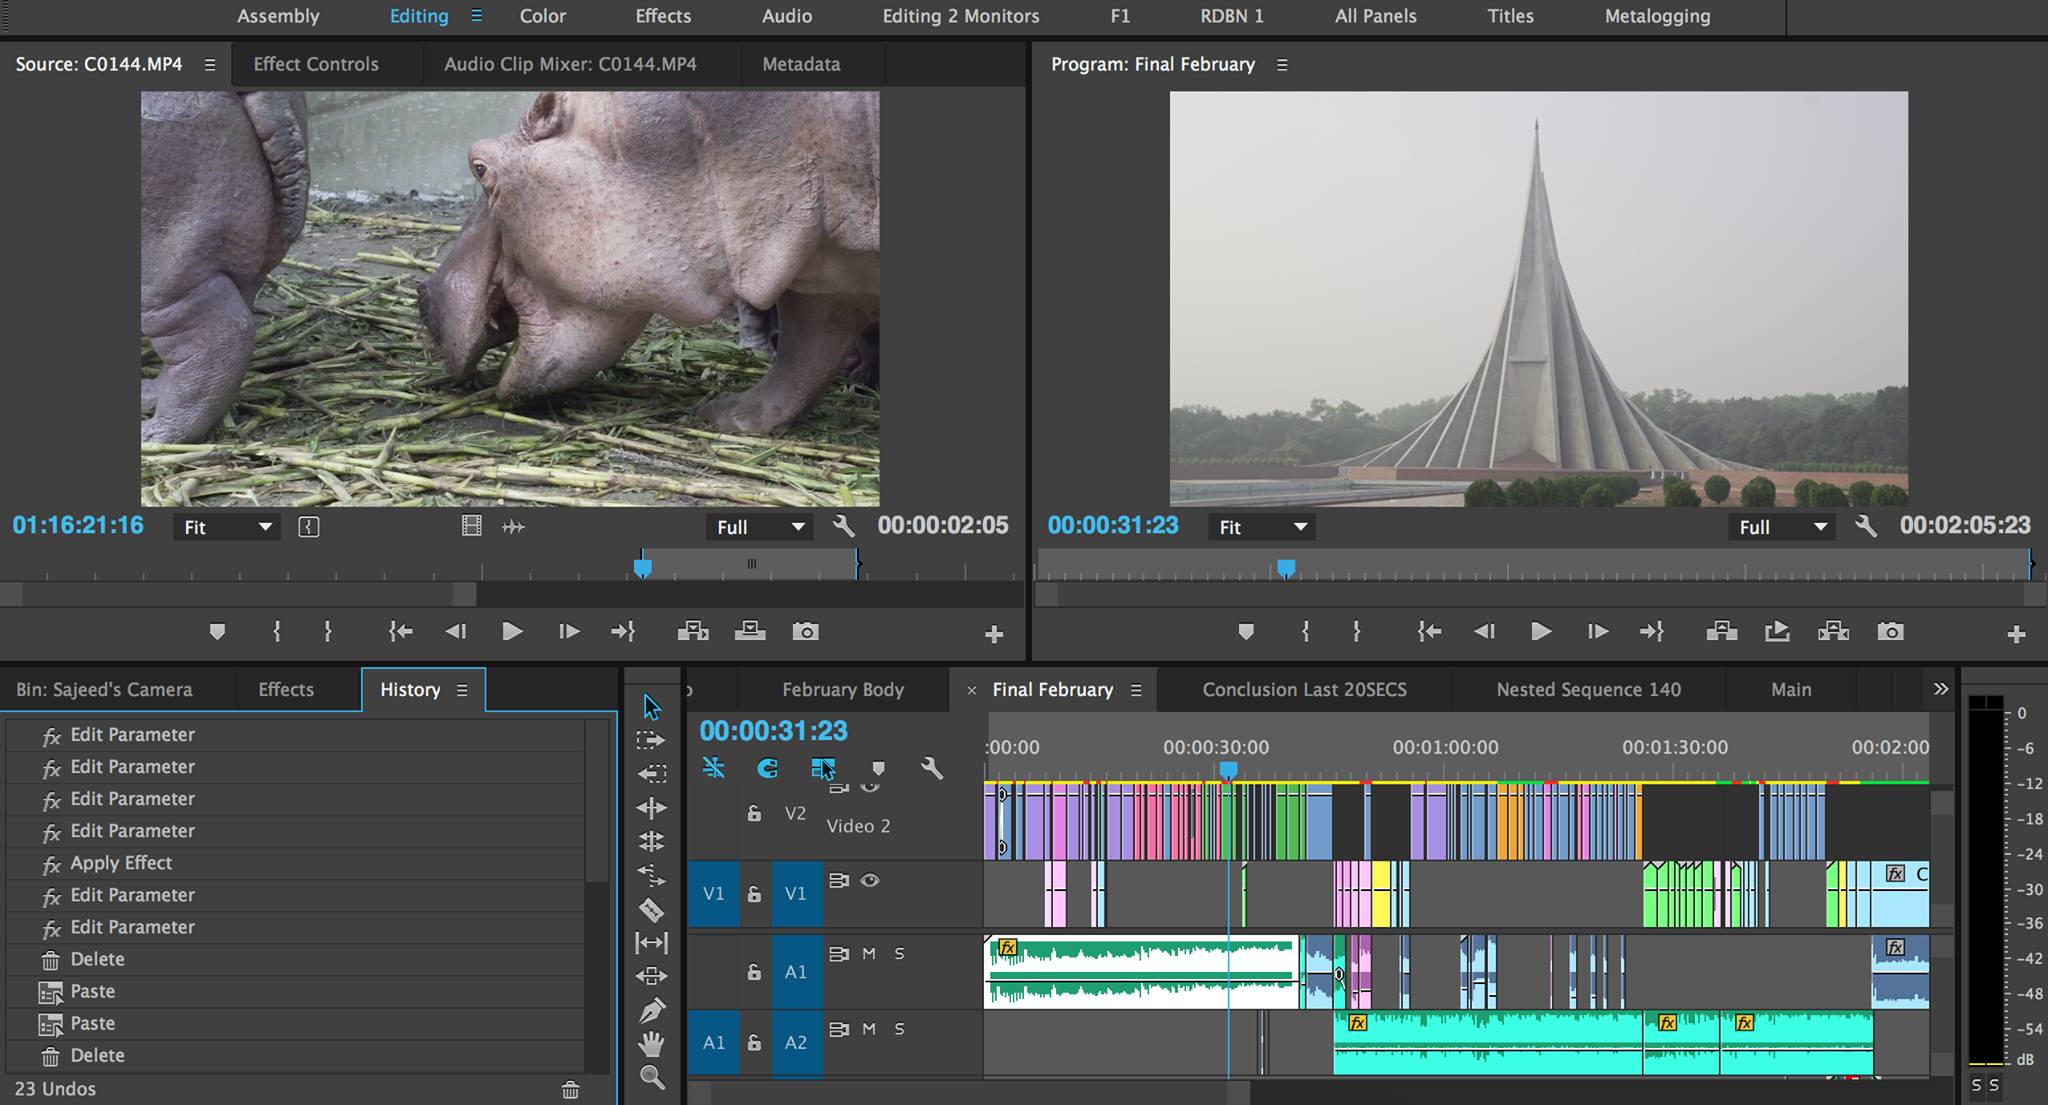This screenshot has width=2048, height=1105.
Task: Click Program monitor playhead marker
Action: click(x=1286, y=569)
